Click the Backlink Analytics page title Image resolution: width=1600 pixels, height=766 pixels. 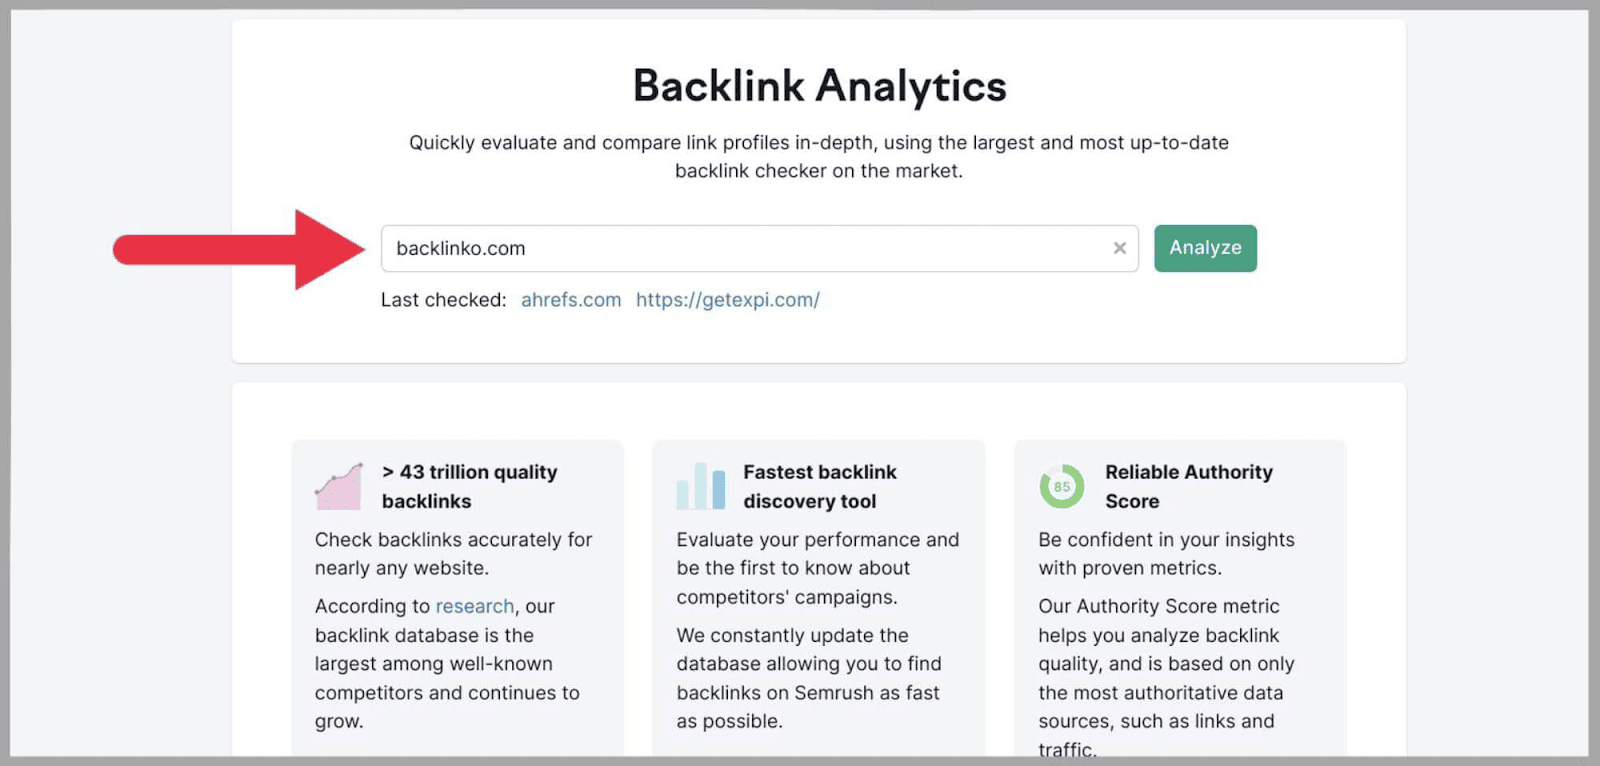(x=818, y=86)
